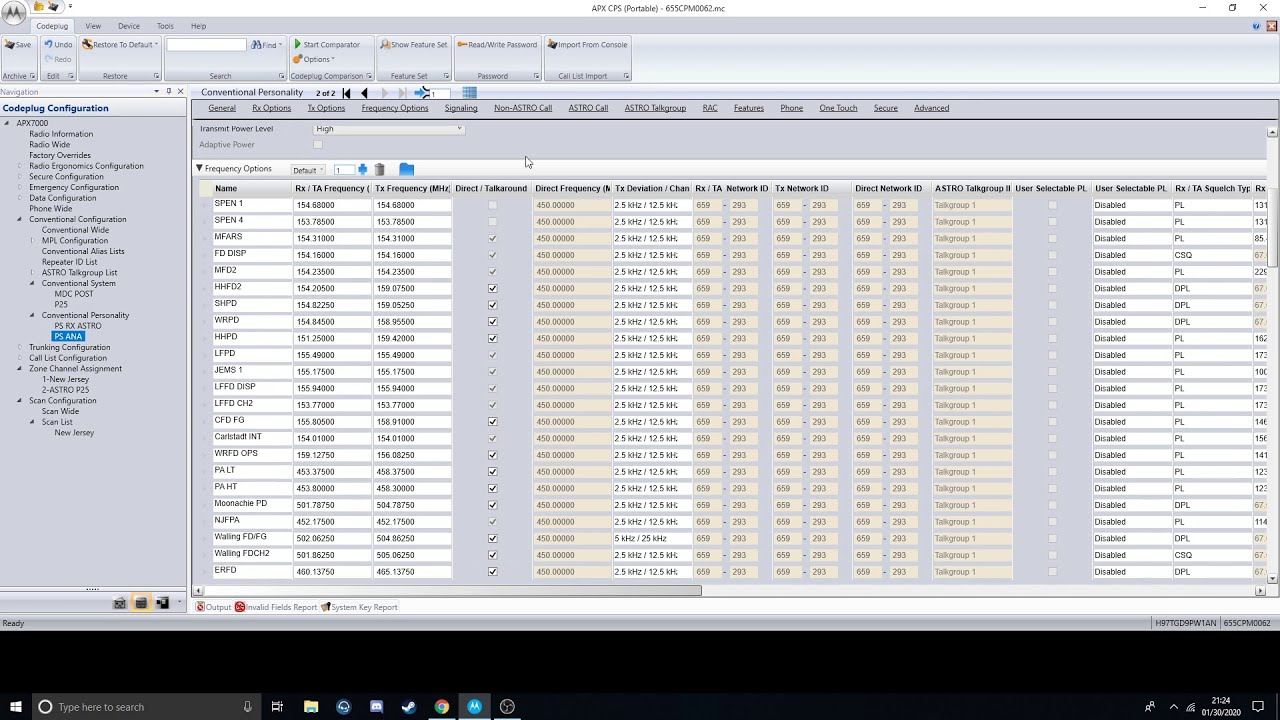1280x720 pixels.
Task: Toggle Direct/Talkaround for Moonachie PD
Action: tap(492, 505)
